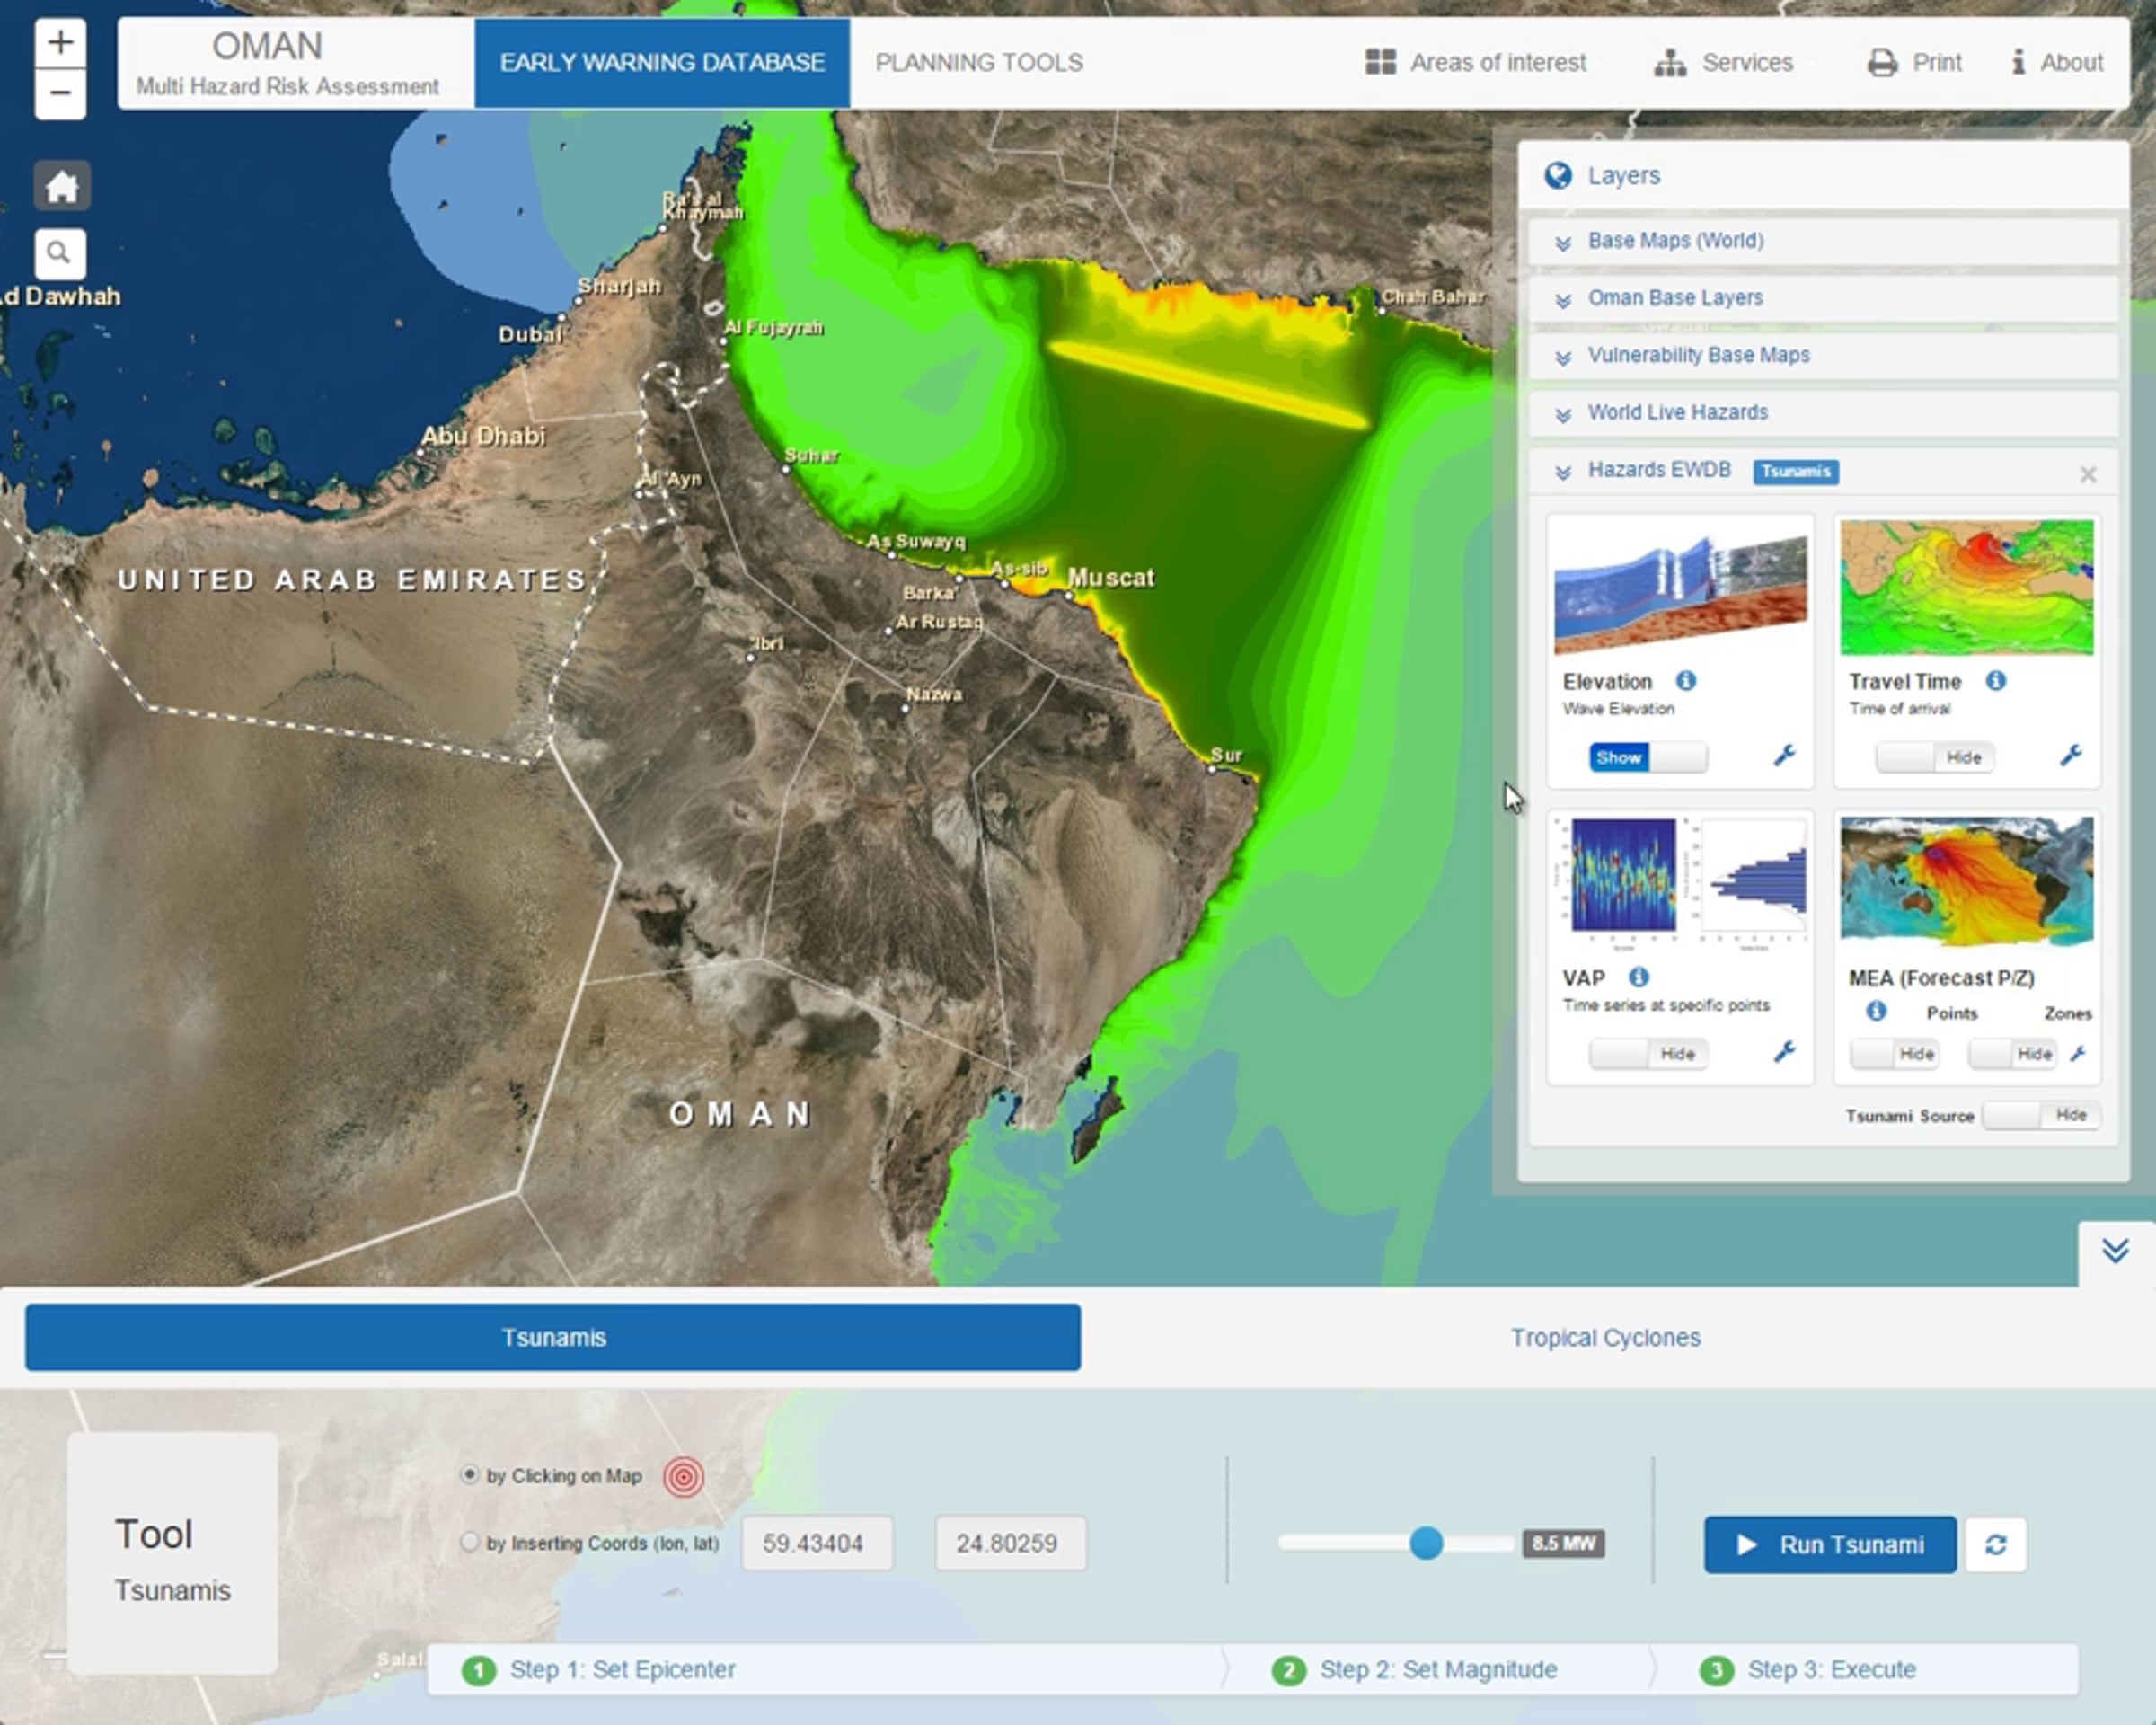This screenshot has height=1725, width=2156.
Task: Switch to the Tropical Cyclones tab
Action: pyautogui.click(x=1605, y=1338)
